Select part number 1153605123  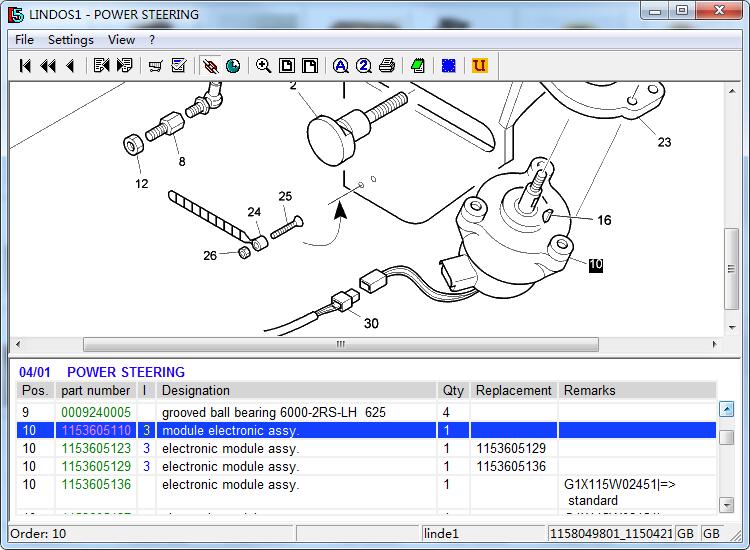coord(96,448)
